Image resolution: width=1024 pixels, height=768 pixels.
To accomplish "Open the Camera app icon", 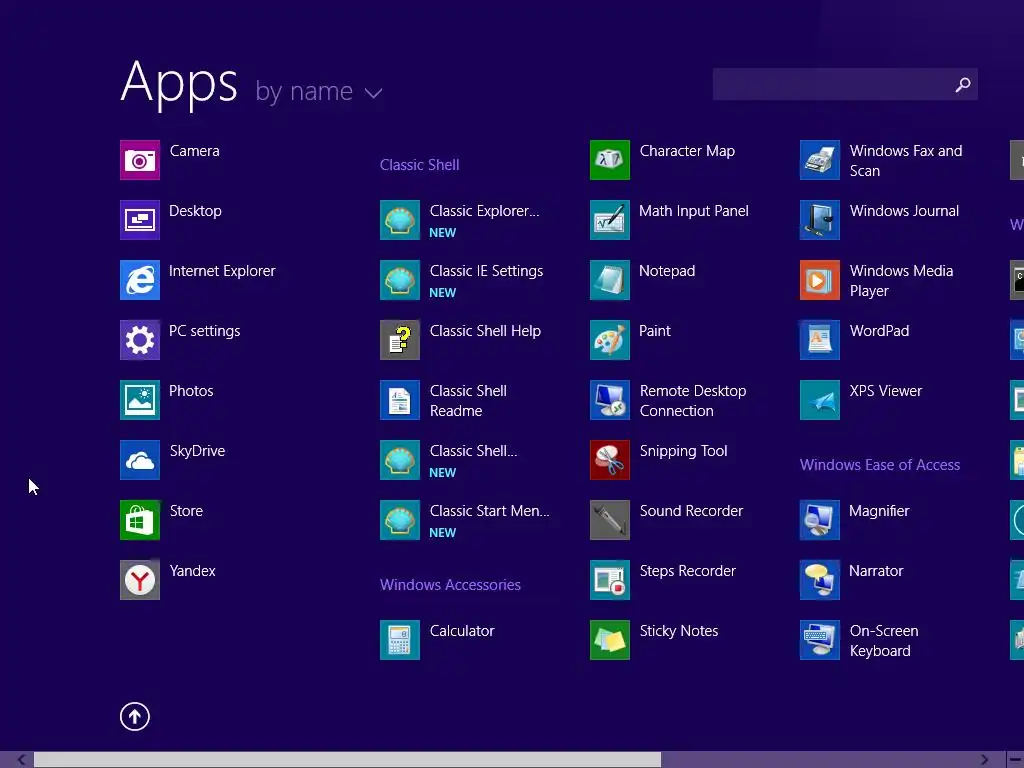I will tap(140, 160).
